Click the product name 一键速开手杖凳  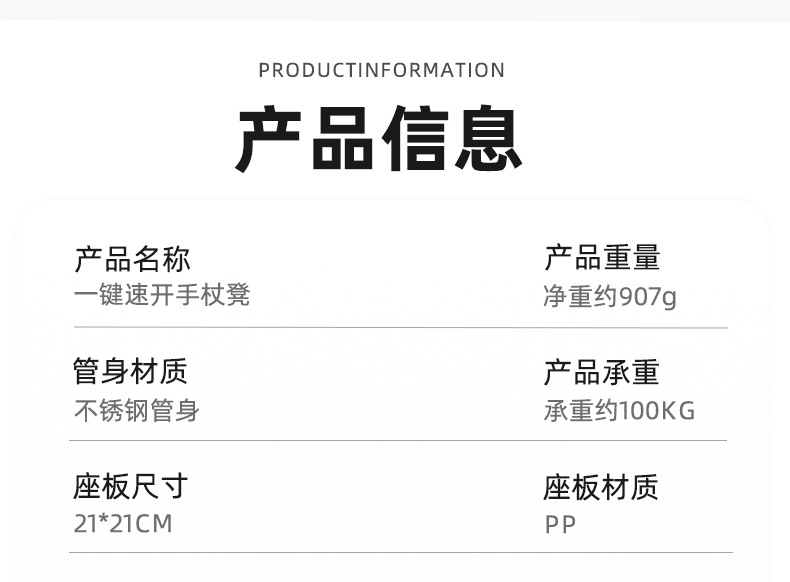[162, 296]
